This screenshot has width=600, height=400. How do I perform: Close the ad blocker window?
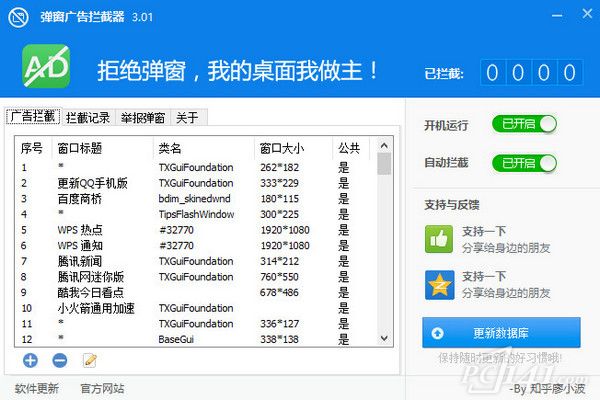click(587, 14)
